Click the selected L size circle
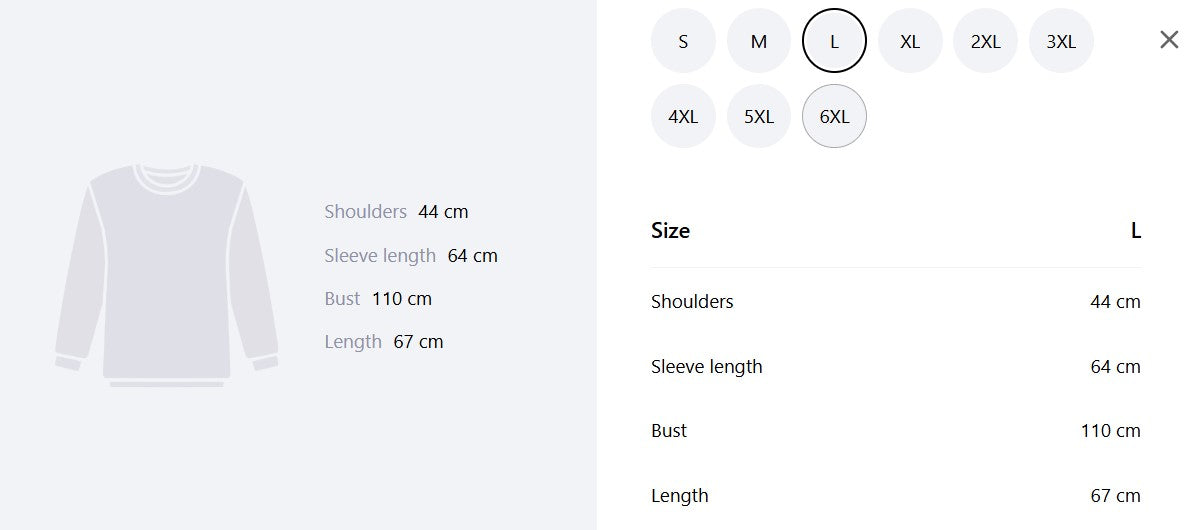 point(834,41)
